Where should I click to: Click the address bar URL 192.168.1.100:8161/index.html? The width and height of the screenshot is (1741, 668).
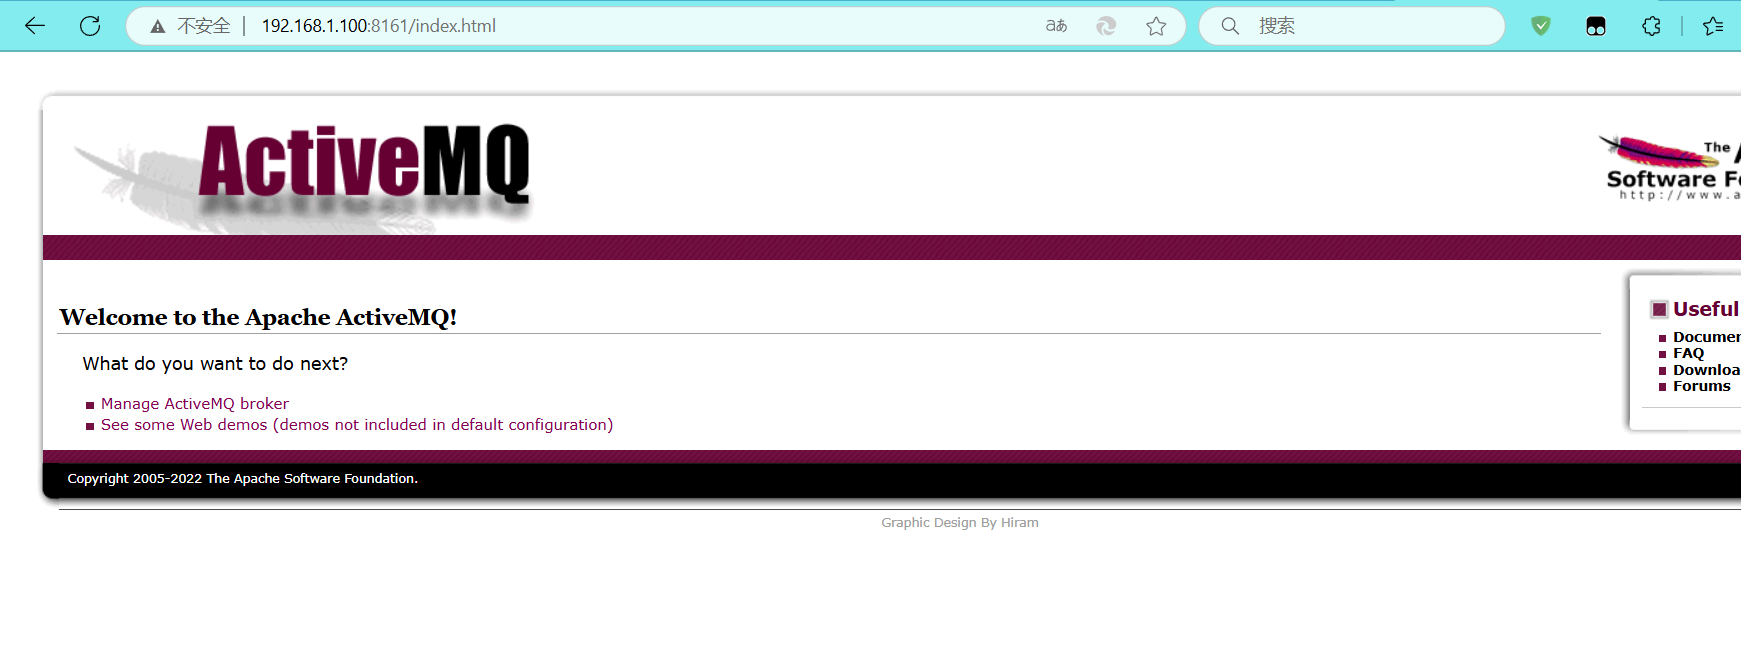point(379,26)
